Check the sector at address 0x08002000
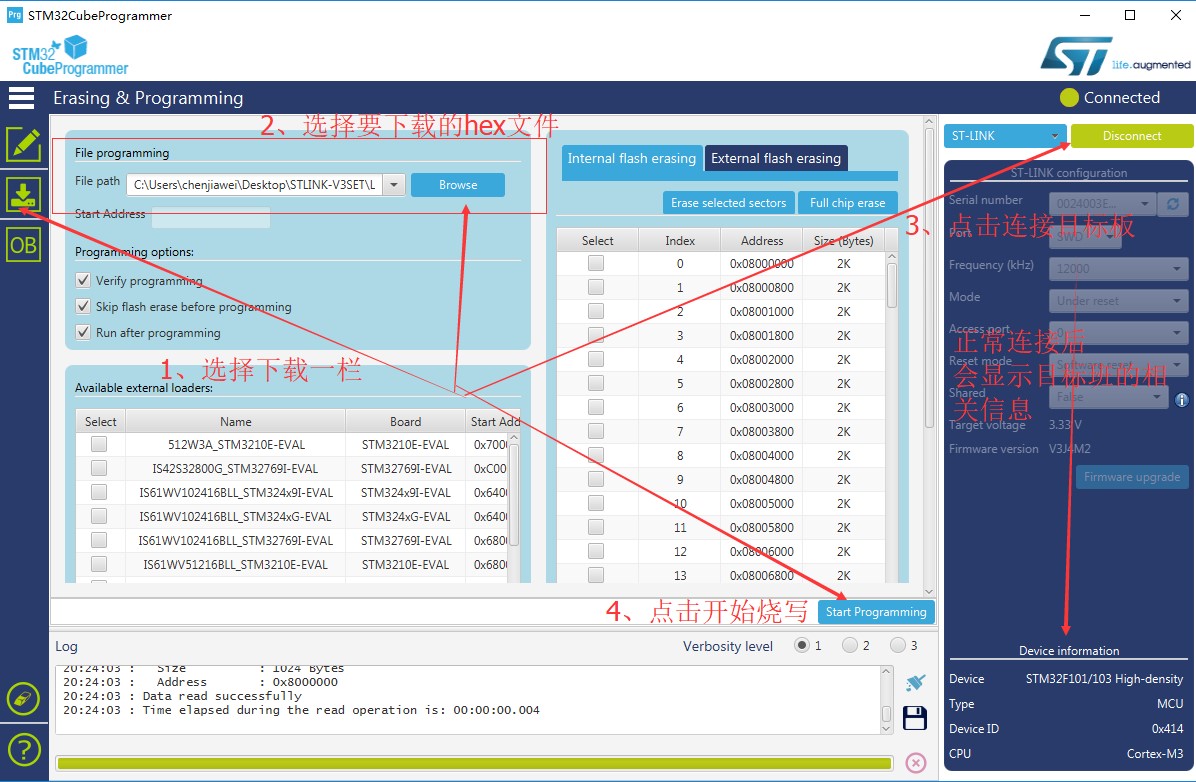The height and width of the screenshot is (782, 1196). [596, 359]
